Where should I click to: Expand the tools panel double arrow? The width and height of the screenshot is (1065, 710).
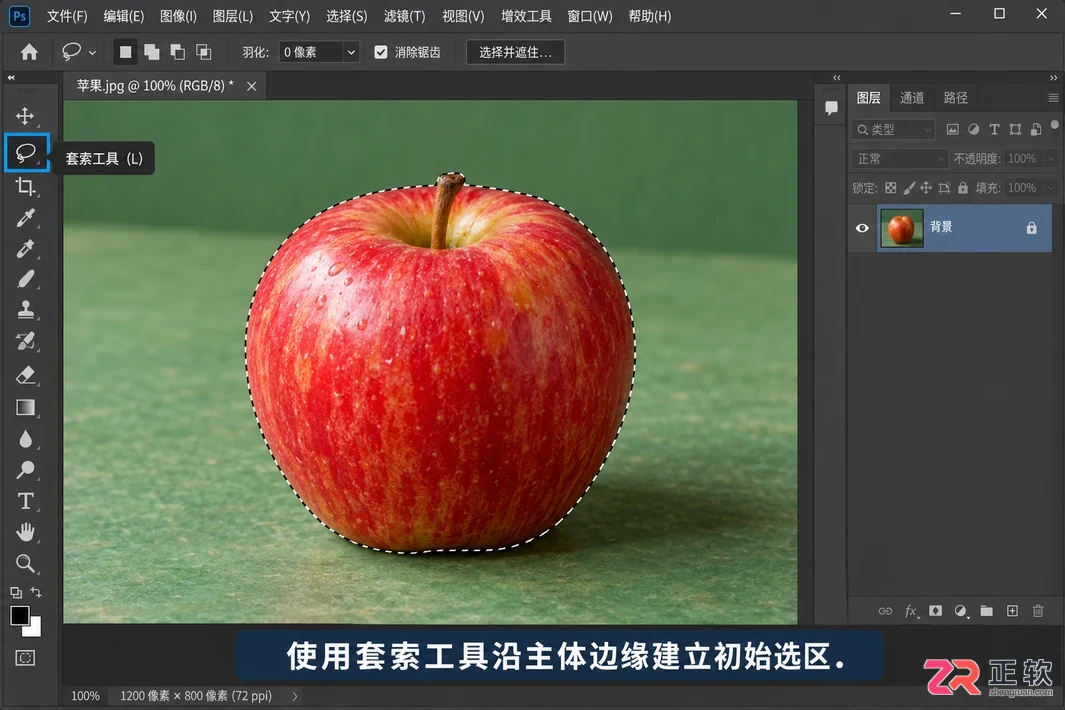pos(11,78)
